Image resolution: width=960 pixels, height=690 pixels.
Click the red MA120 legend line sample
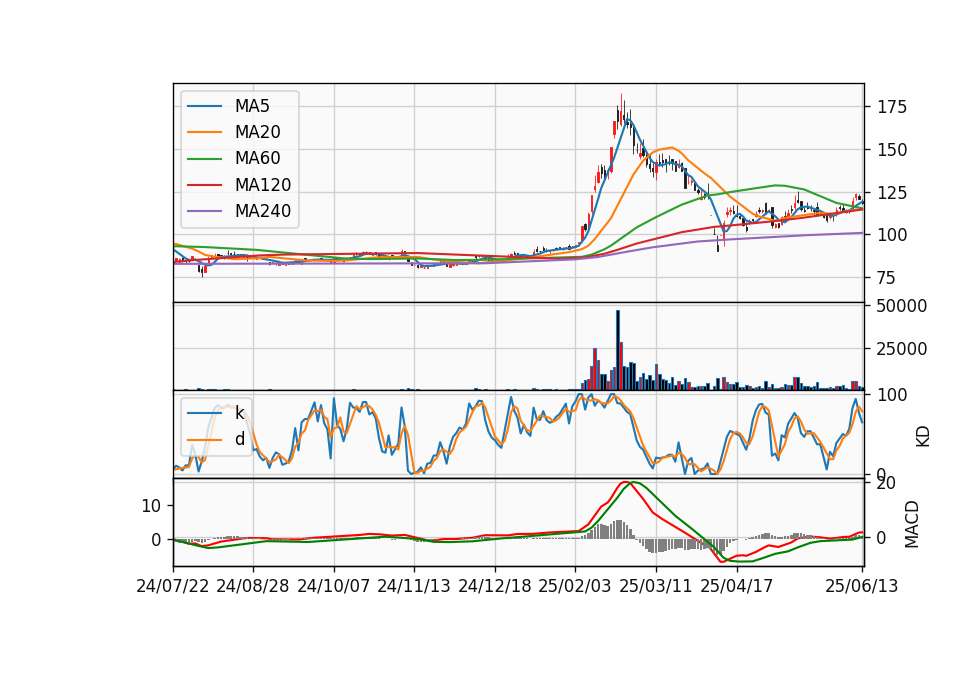click(204, 185)
